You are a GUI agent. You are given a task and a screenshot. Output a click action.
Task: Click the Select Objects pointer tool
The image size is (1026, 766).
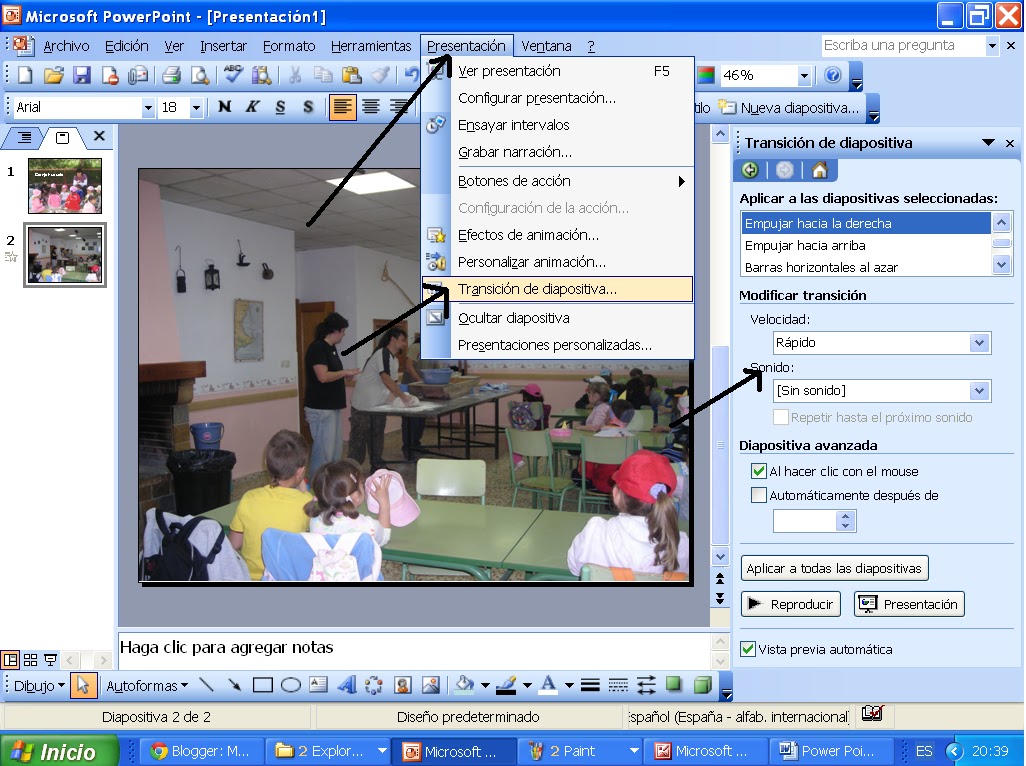click(x=83, y=686)
